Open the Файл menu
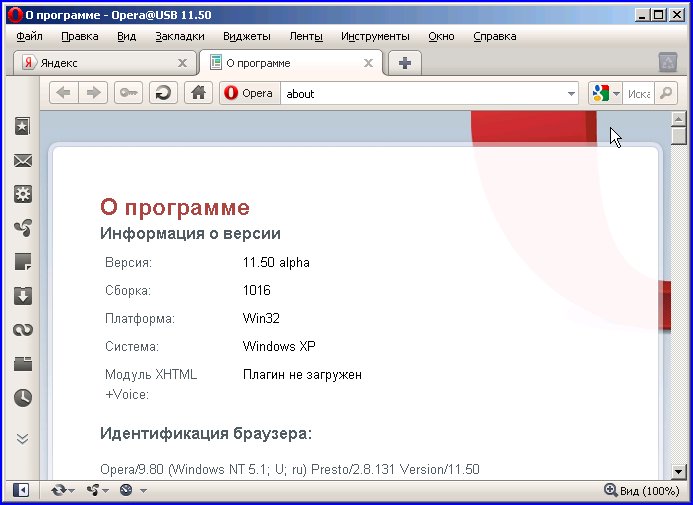 [29, 36]
